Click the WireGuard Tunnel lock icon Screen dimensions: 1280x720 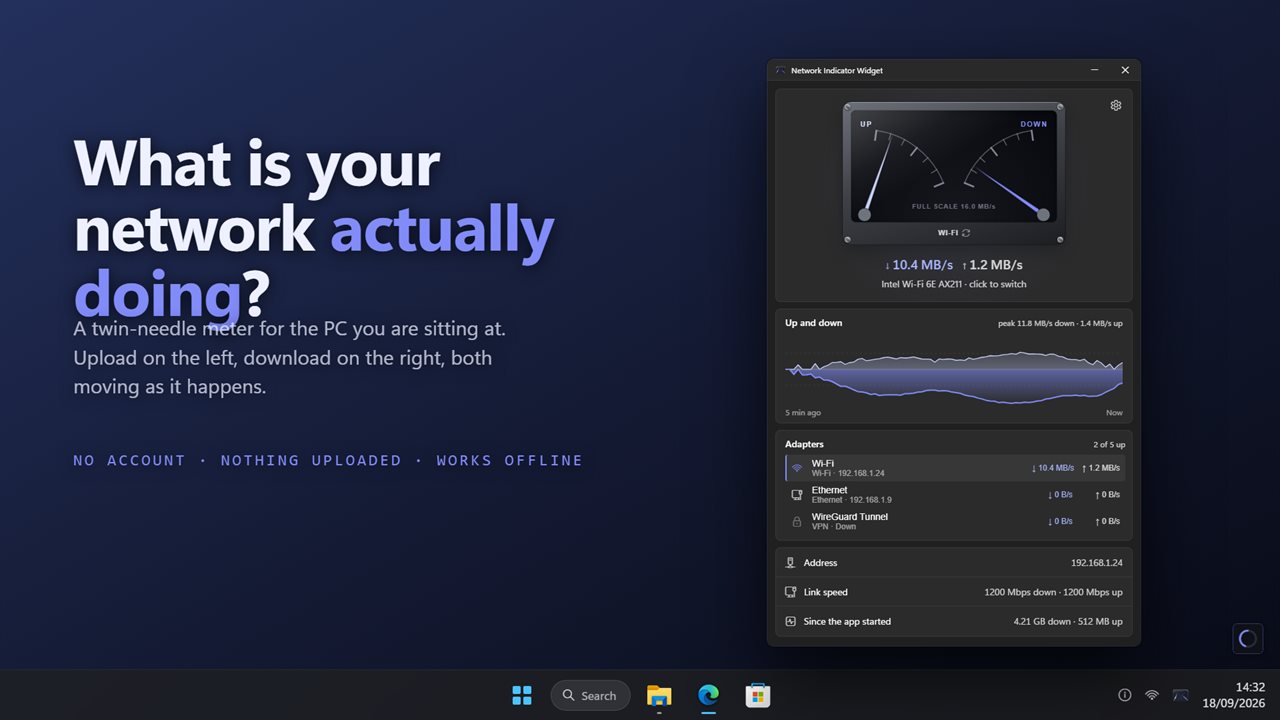(x=797, y=521)
